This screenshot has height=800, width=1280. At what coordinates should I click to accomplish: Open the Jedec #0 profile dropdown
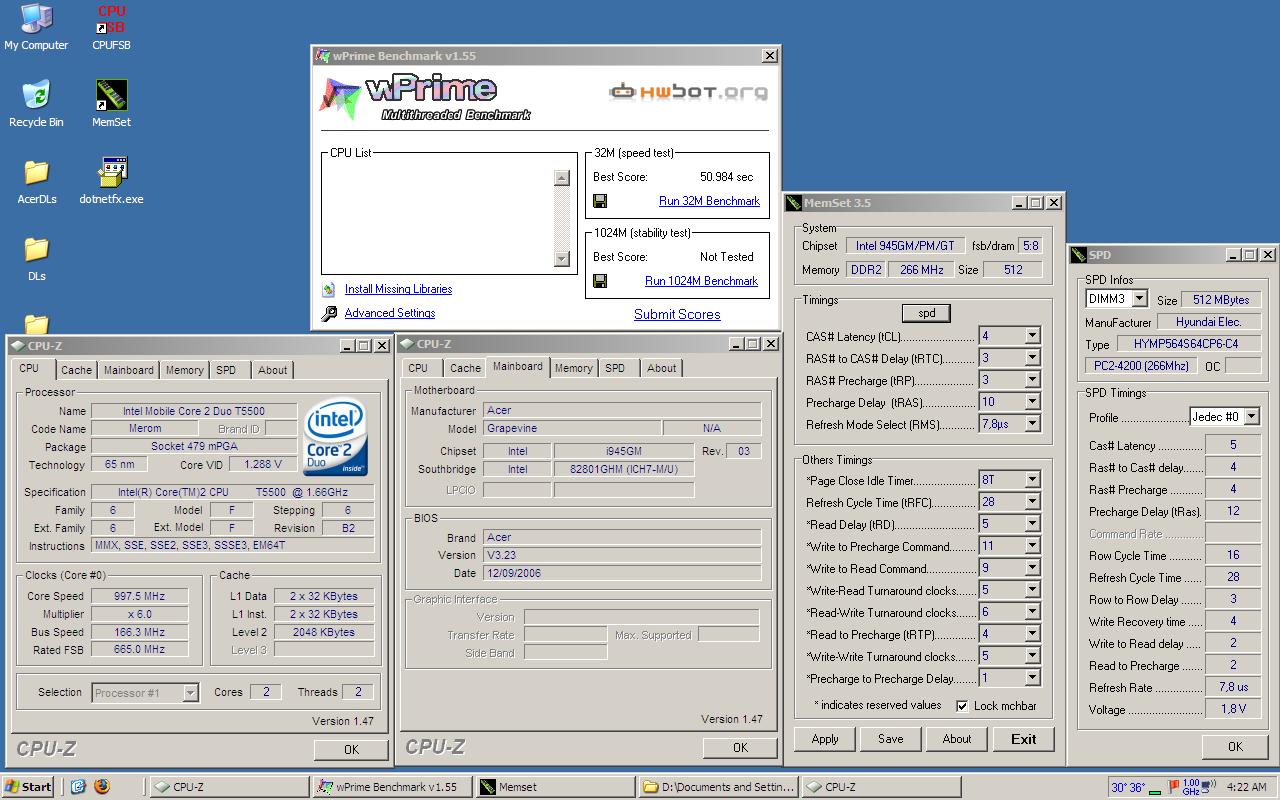(x=1251, y=417)
